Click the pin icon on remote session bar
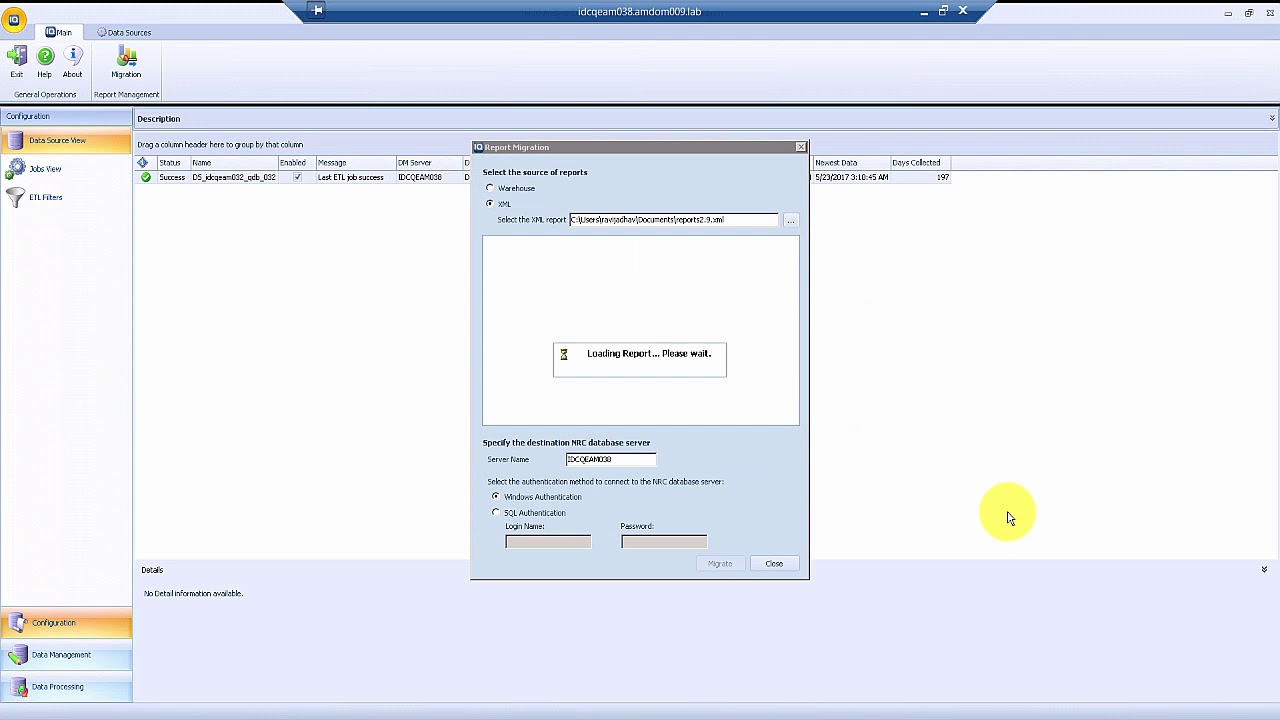Image resolution: width=1280 pixels, height=720 pixels. 317,11
